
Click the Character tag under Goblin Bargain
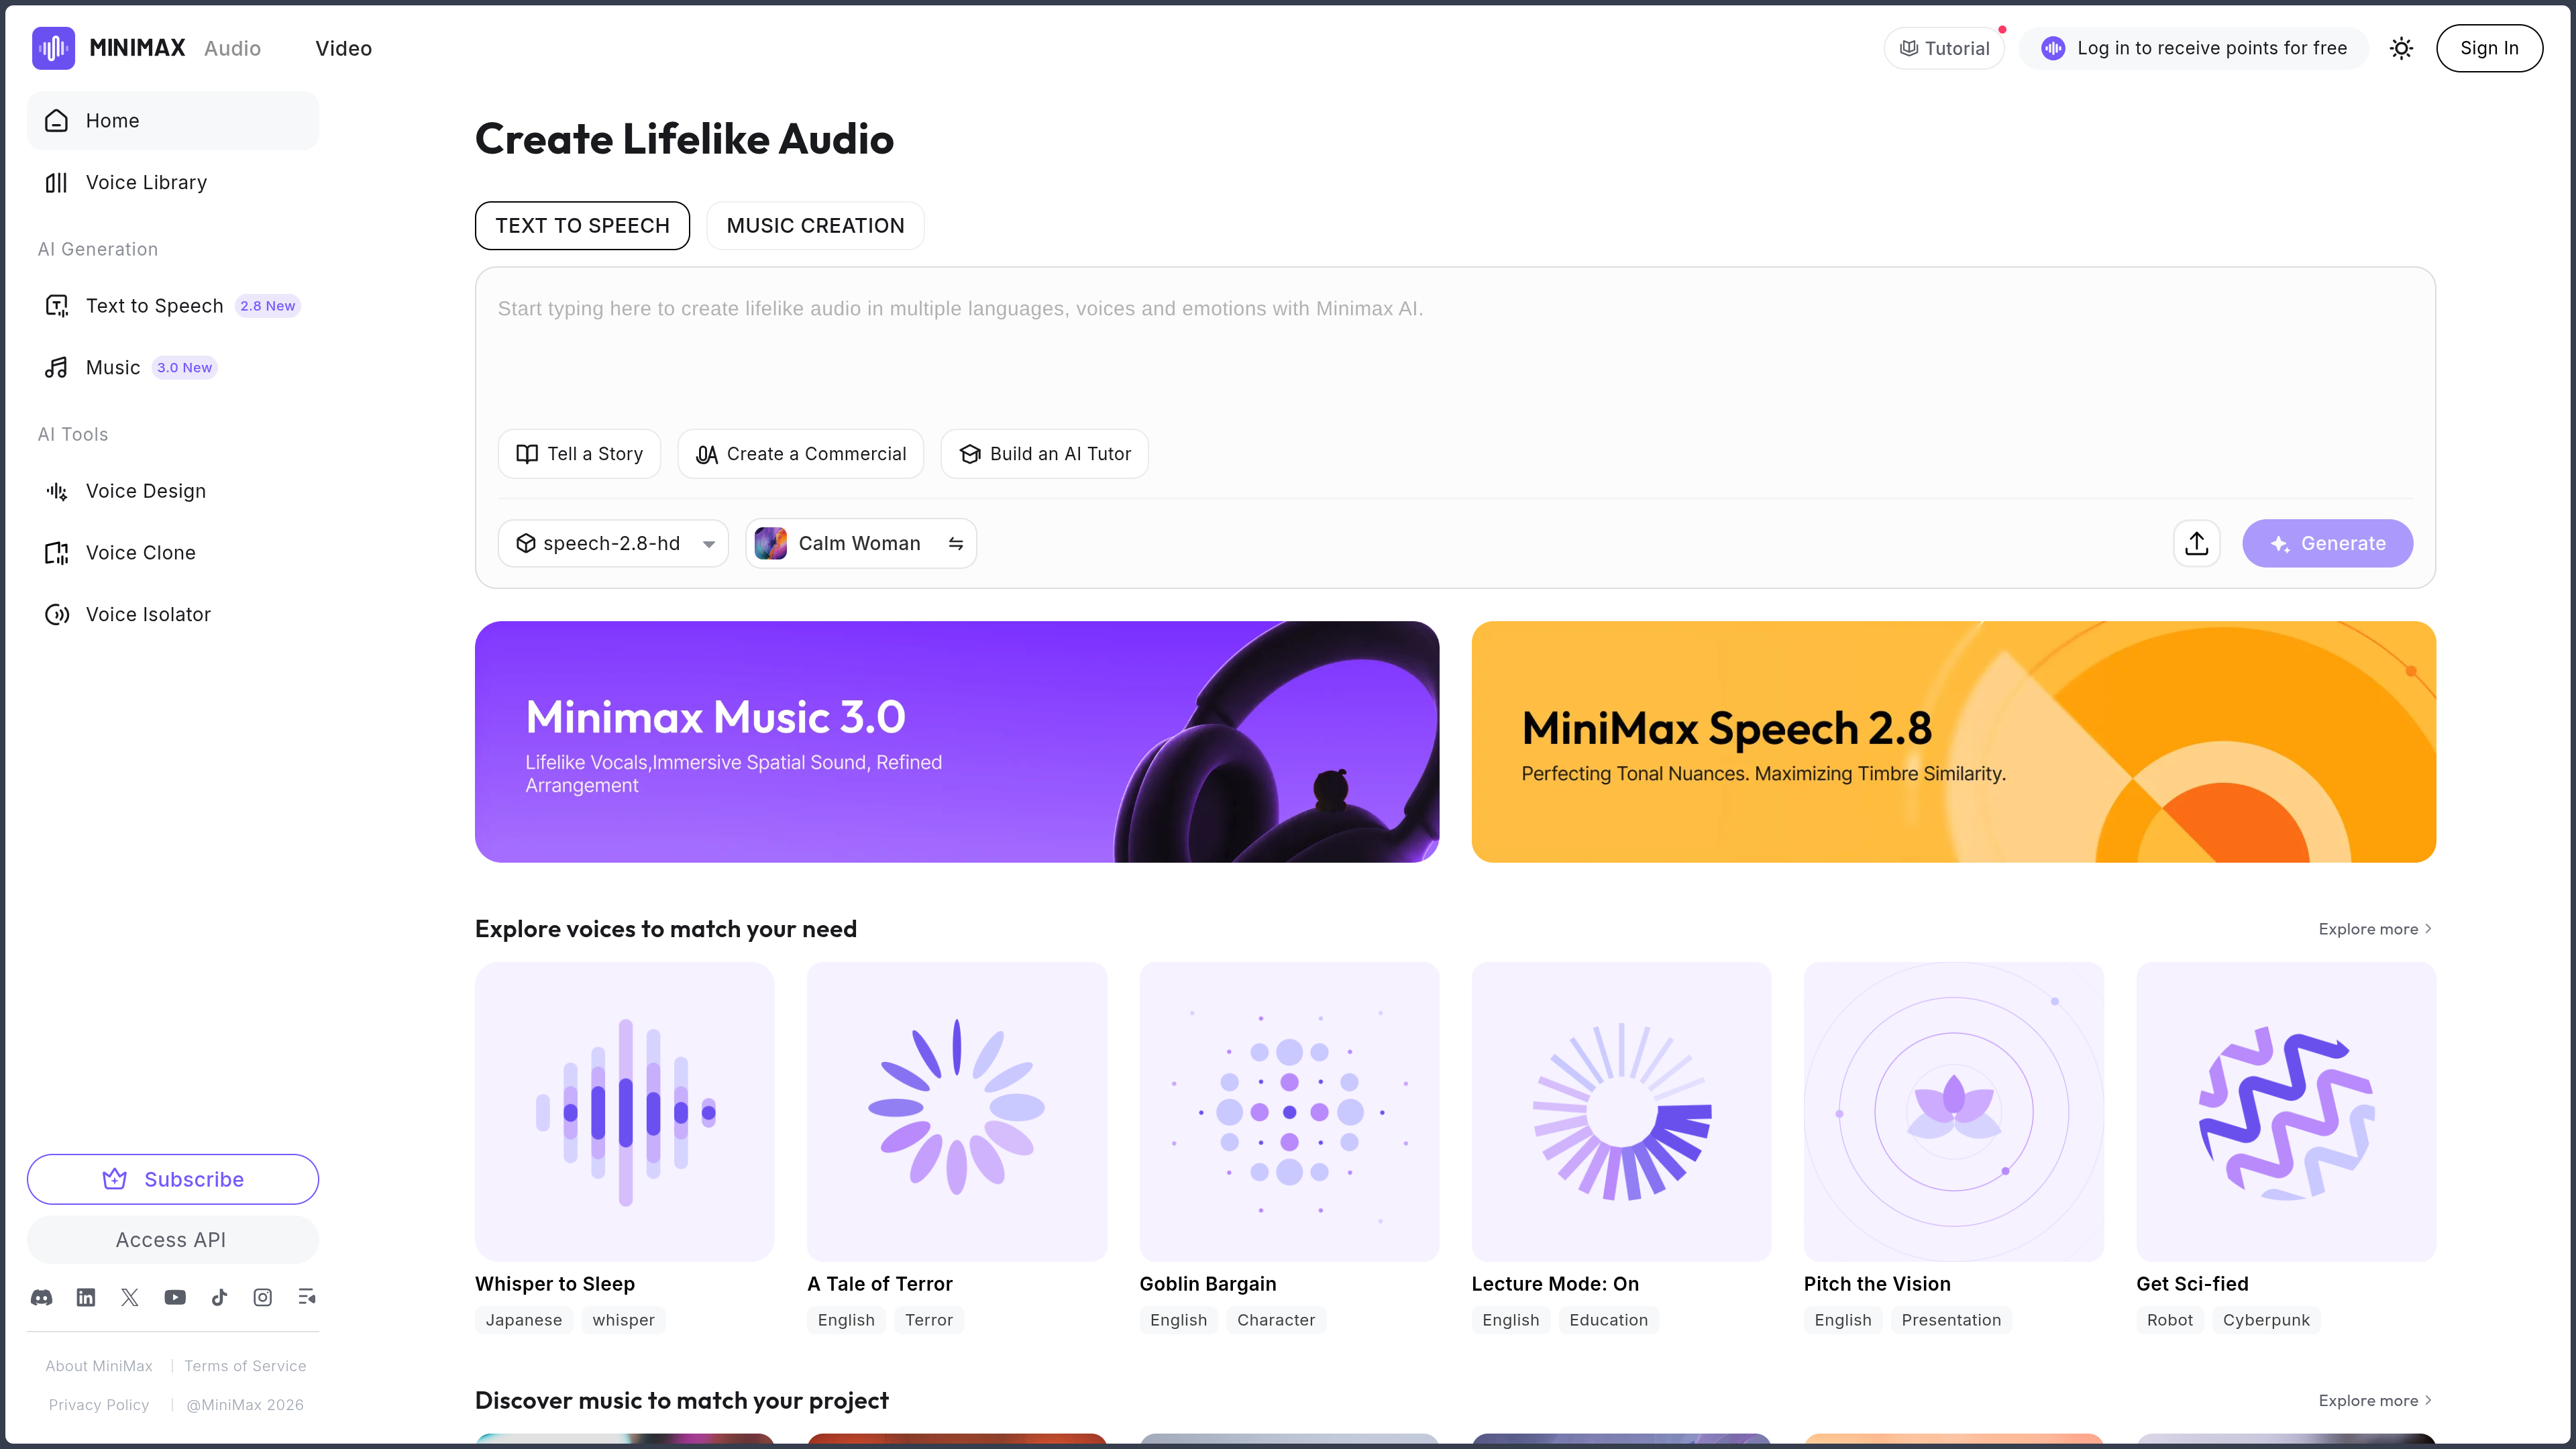click(x=1276, y=1320)
